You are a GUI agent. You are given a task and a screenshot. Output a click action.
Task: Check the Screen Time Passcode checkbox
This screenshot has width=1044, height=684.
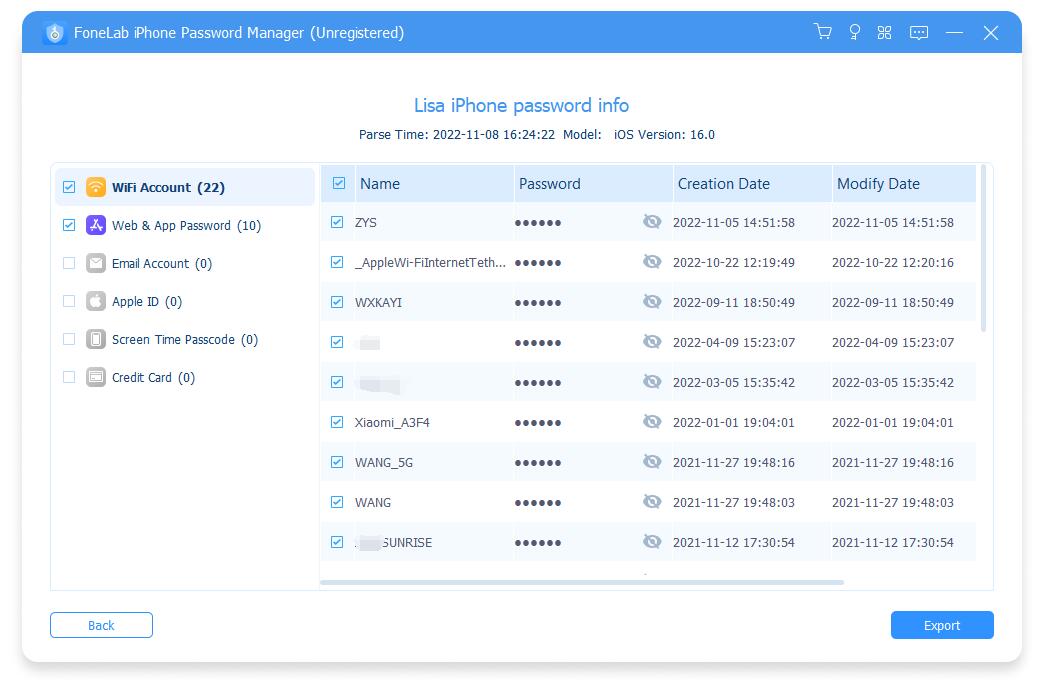[69, 339]
